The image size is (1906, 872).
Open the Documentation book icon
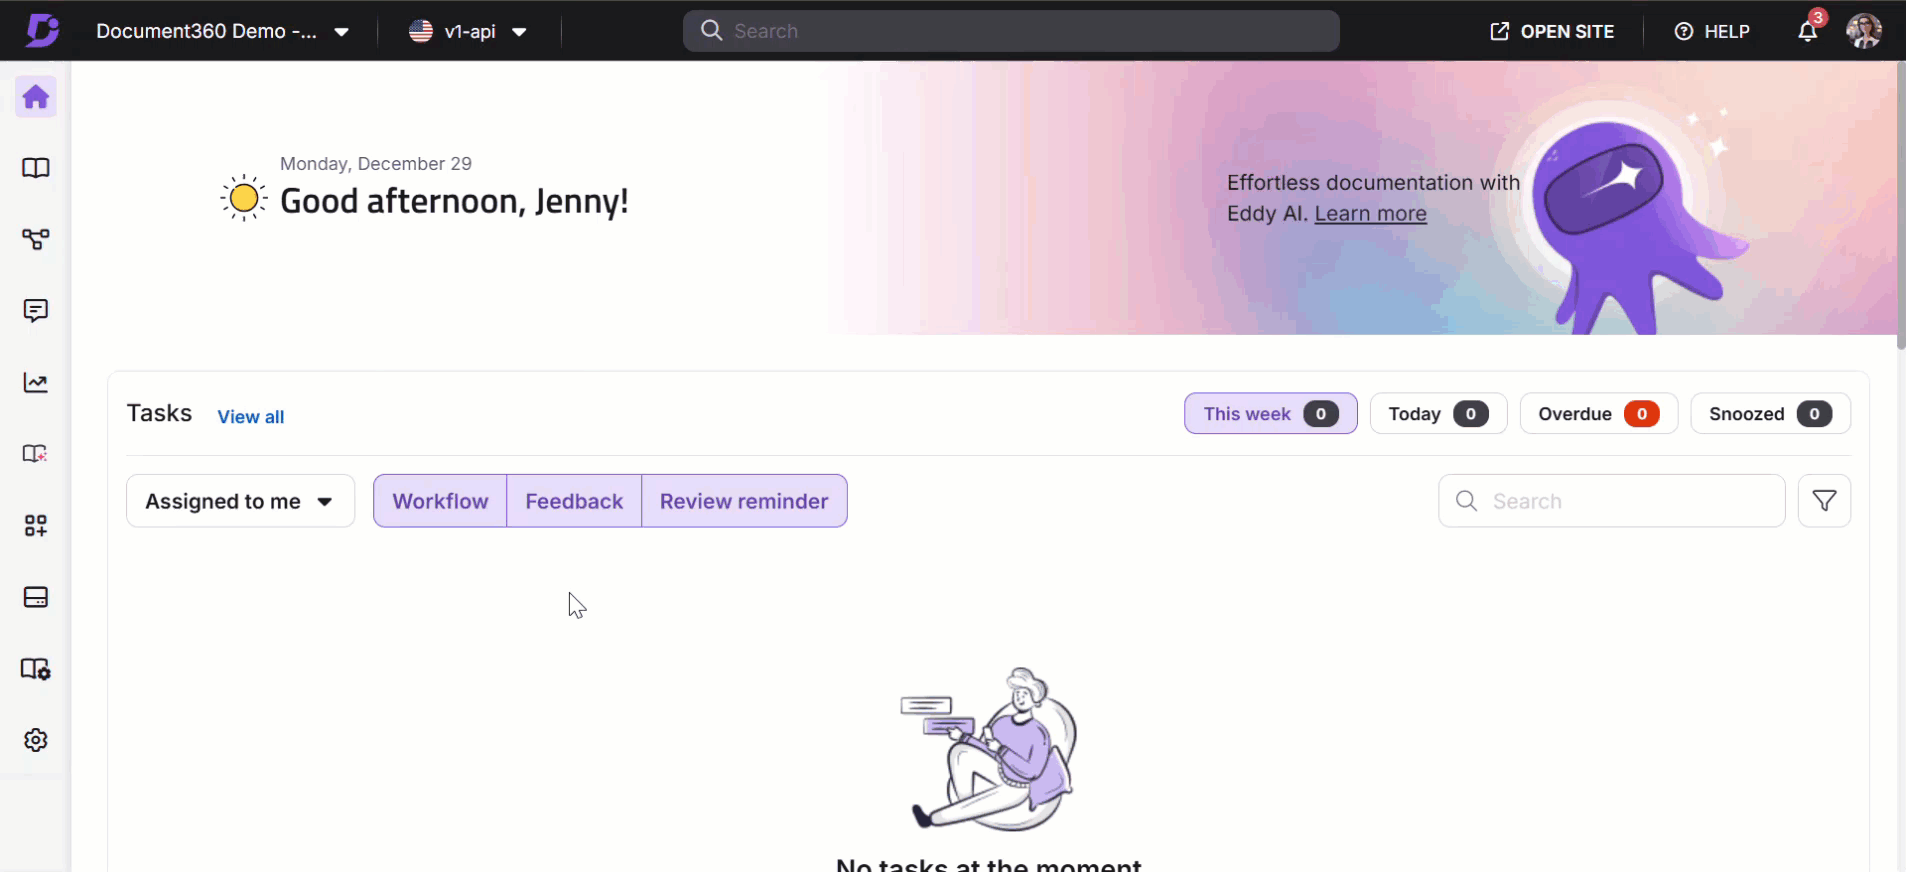point(36,168)
